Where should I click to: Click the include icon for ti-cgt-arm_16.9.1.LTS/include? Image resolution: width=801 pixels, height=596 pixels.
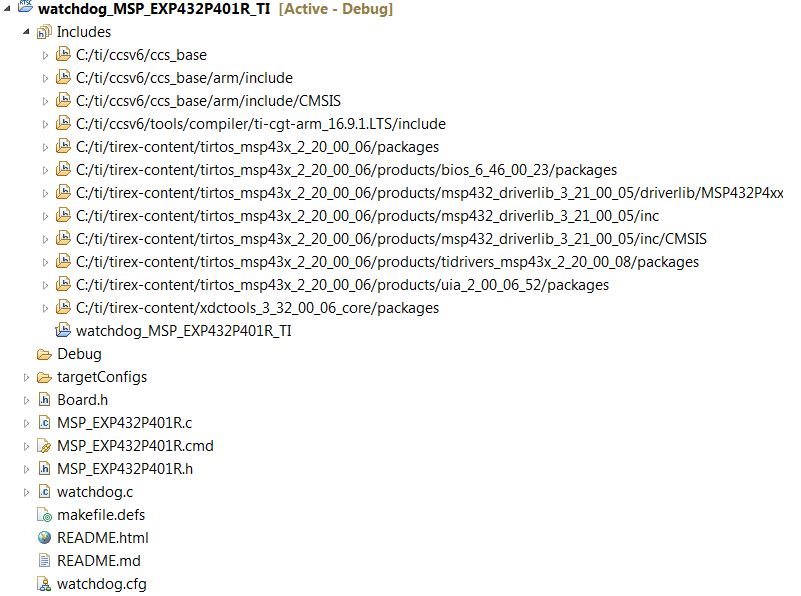(63, 123)
